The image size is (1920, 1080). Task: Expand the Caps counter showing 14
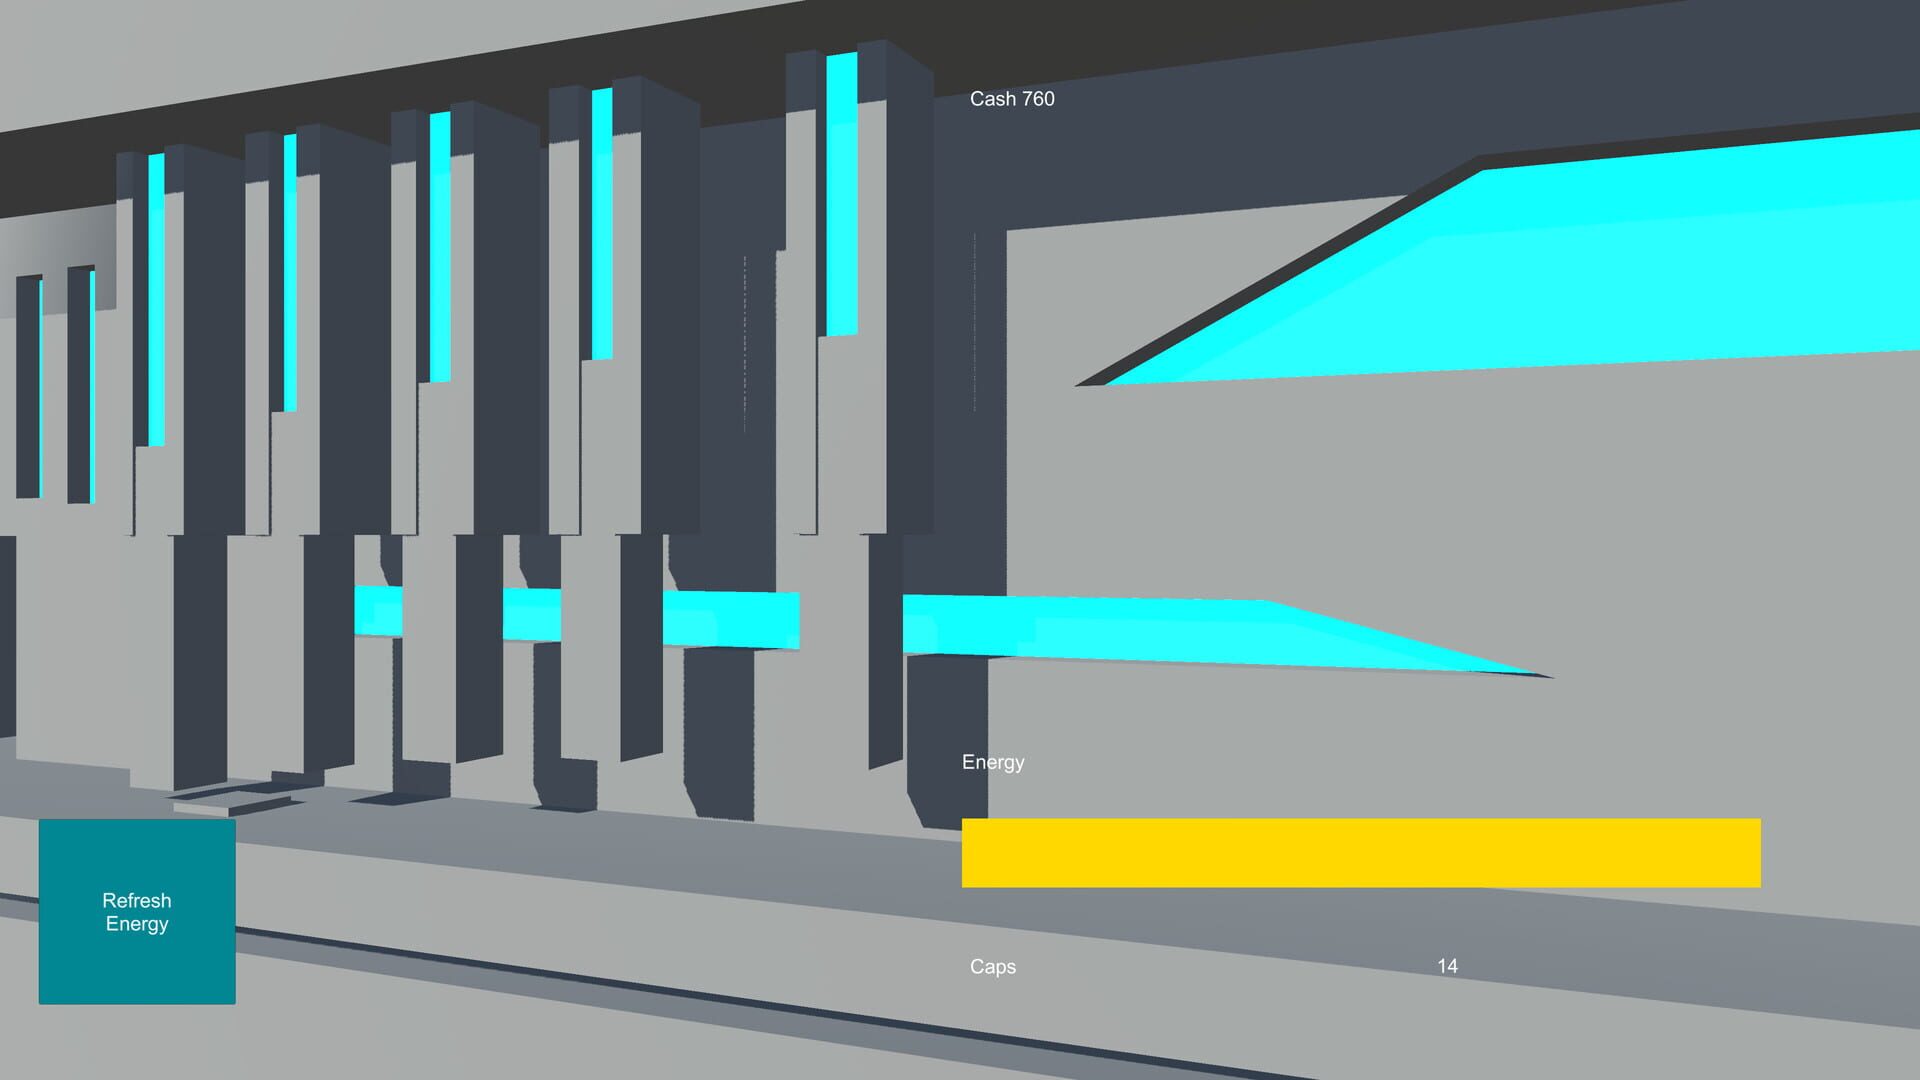click(x=1446, y=966)
